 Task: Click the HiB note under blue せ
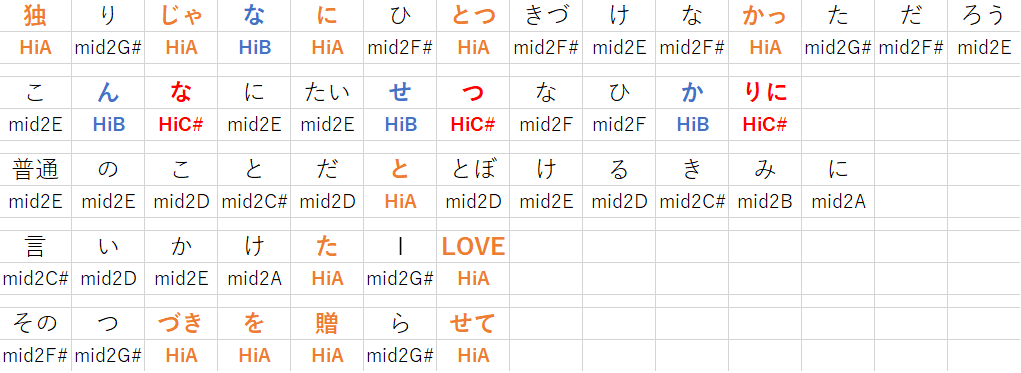(x=400, y=124)
